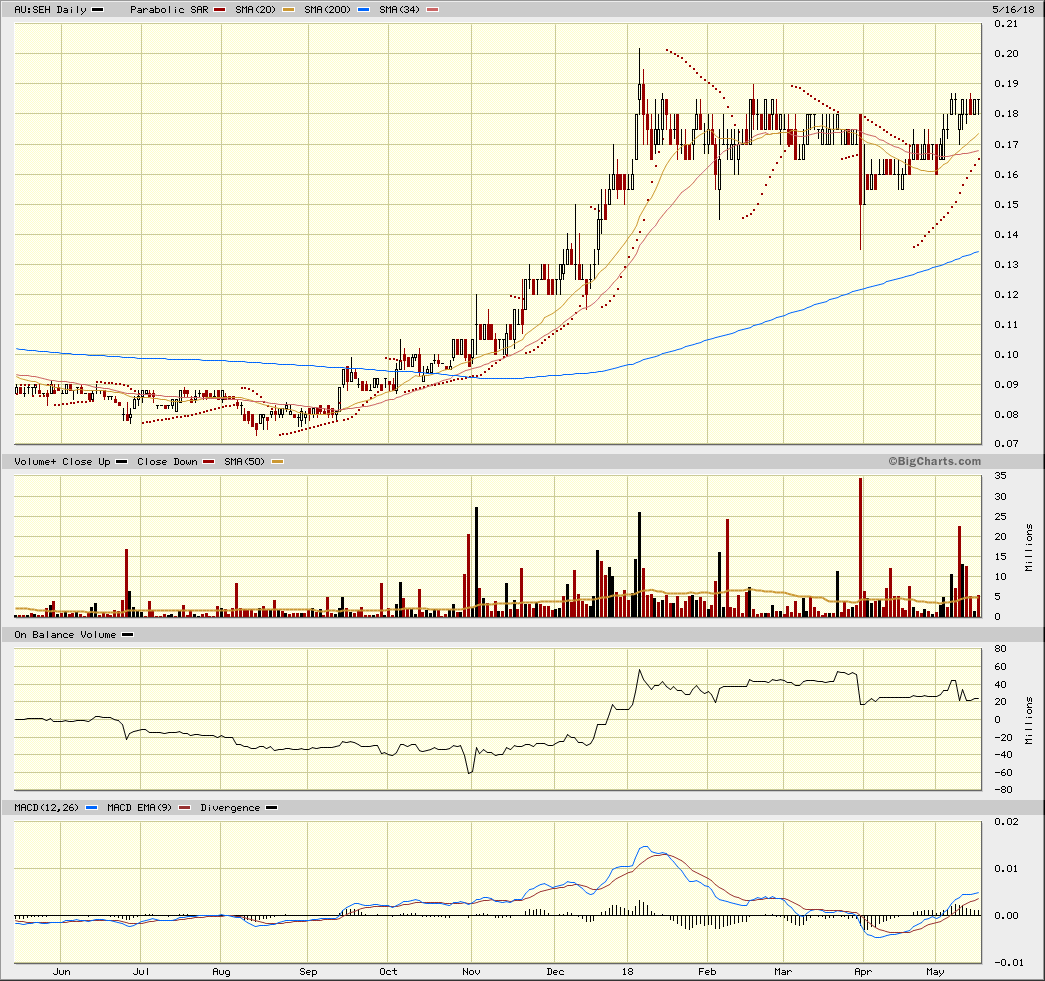This screenshot has width=1045, height=981.
Task: Click the May month label
Action: tap(935, 972)
